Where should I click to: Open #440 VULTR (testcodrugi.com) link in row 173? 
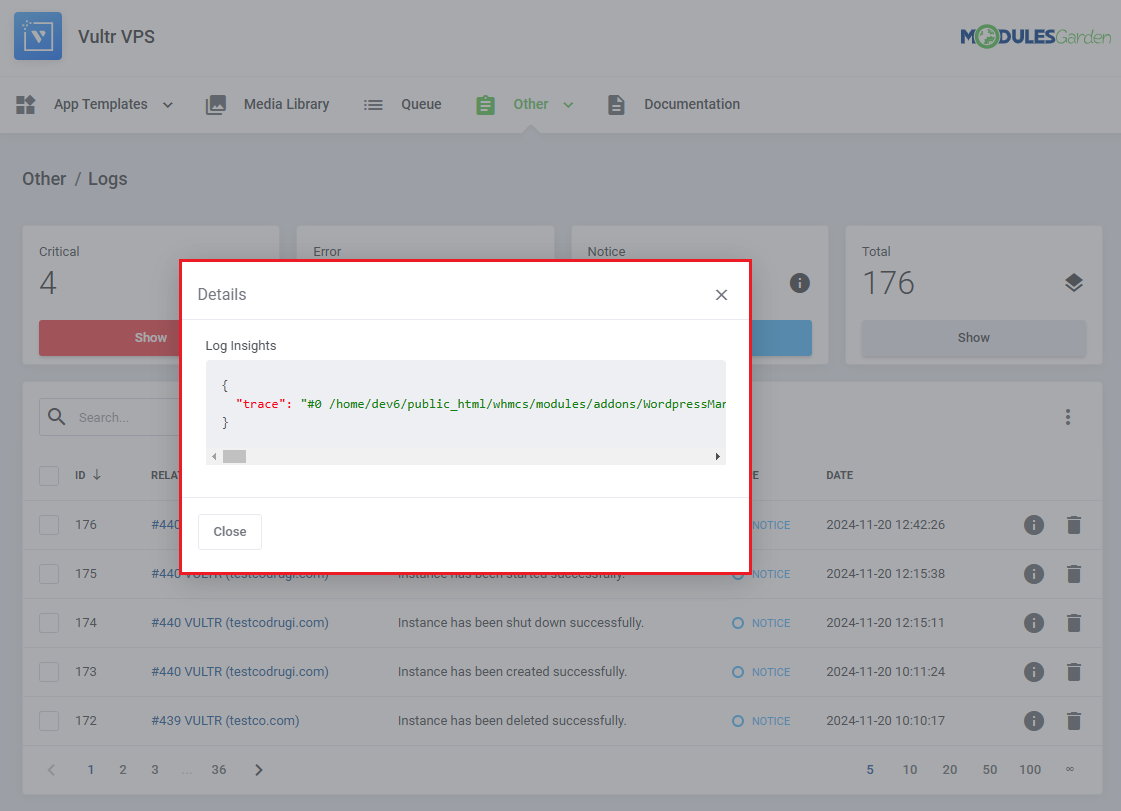click(239, 672)
